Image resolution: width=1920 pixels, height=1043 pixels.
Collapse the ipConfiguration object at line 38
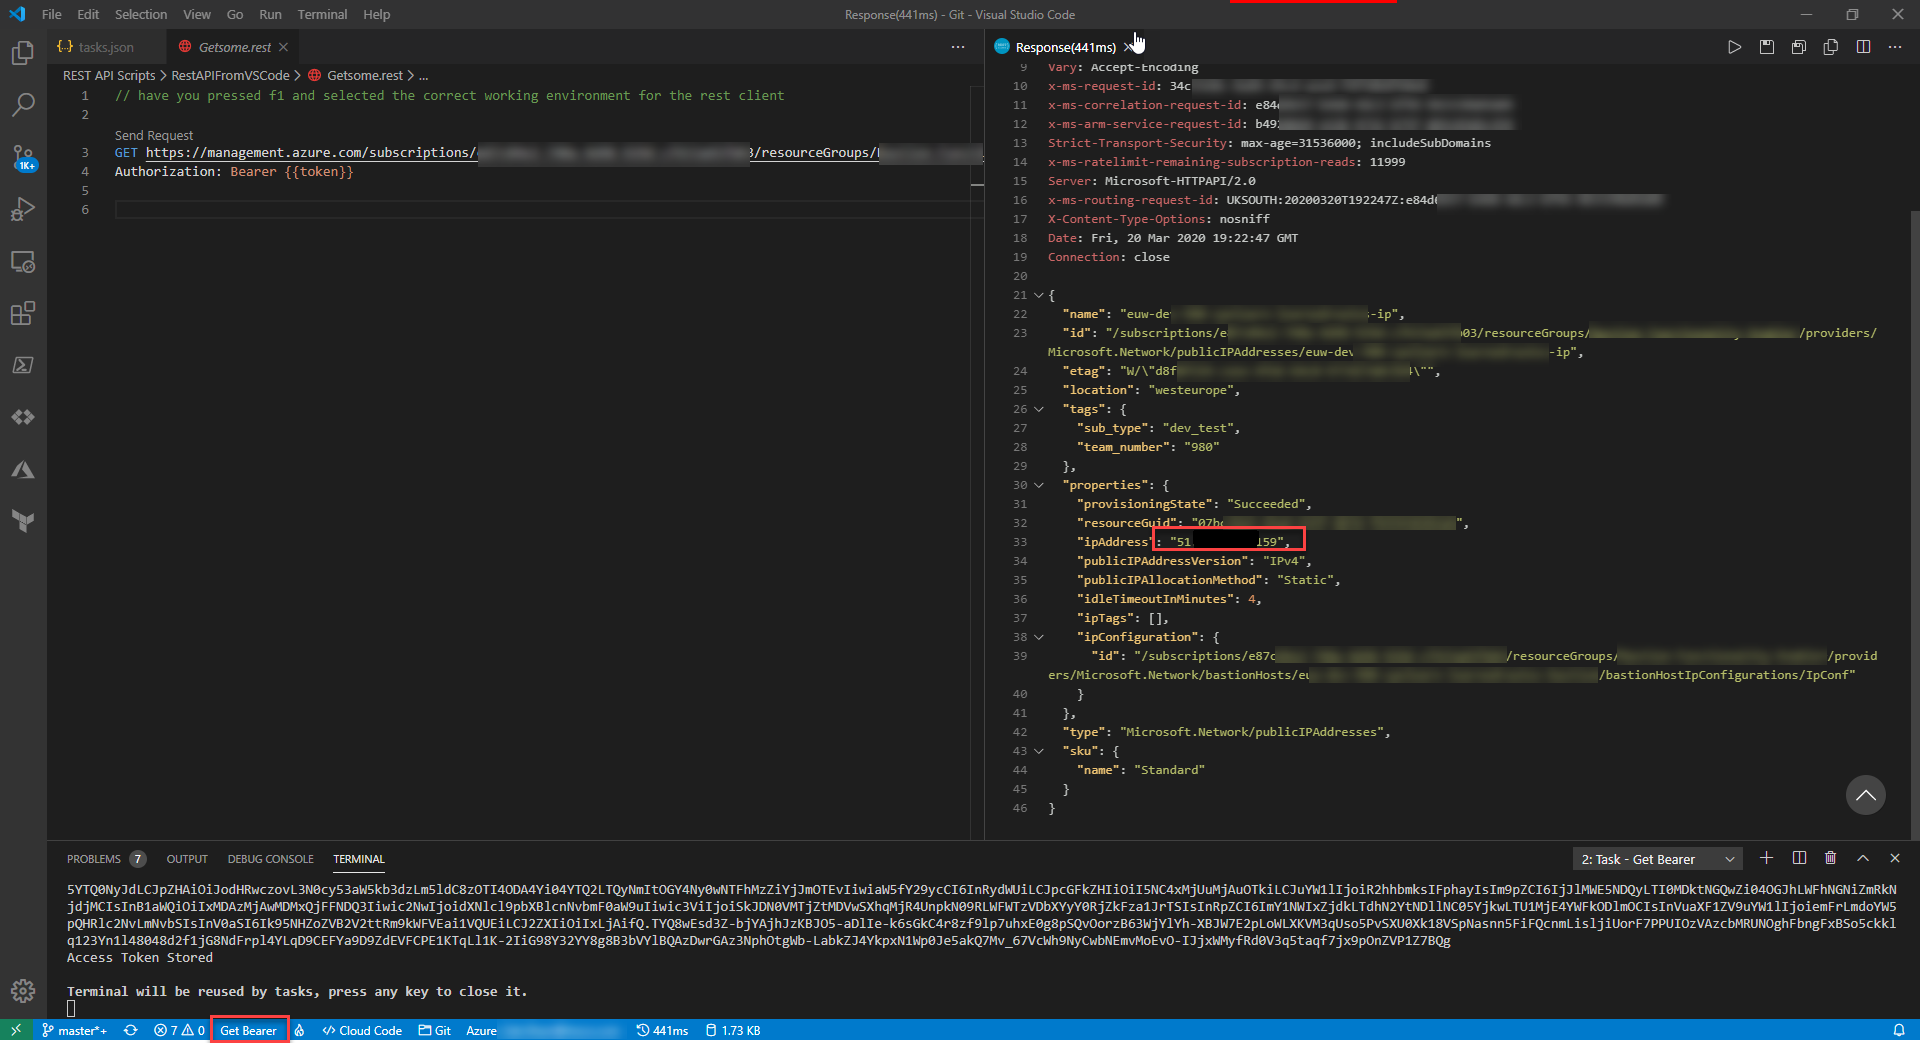click(x=1039, y=637)
